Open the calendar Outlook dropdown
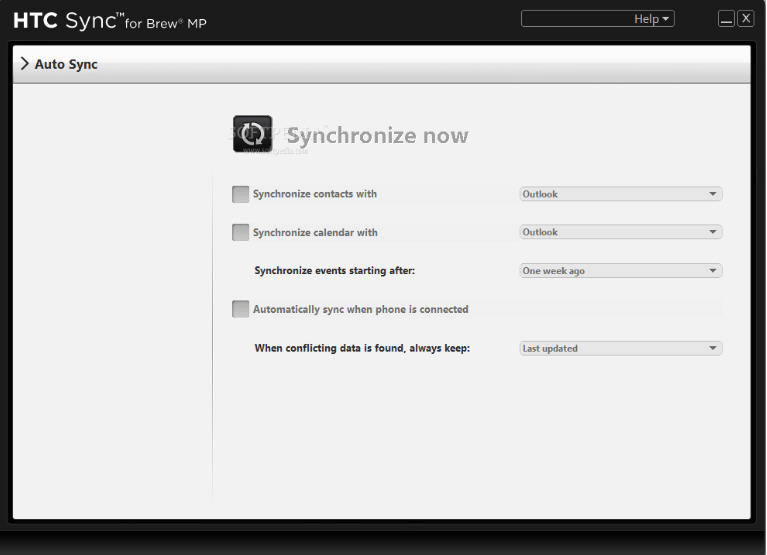 coord(621,232)
